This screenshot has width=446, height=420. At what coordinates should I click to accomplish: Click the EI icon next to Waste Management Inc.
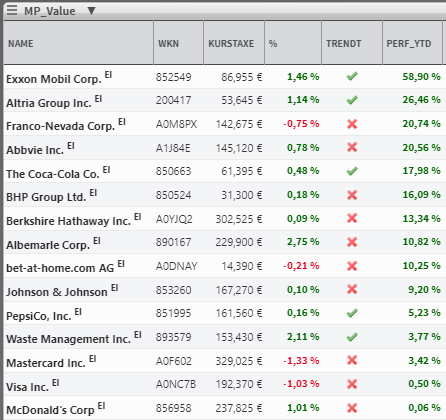138,335
